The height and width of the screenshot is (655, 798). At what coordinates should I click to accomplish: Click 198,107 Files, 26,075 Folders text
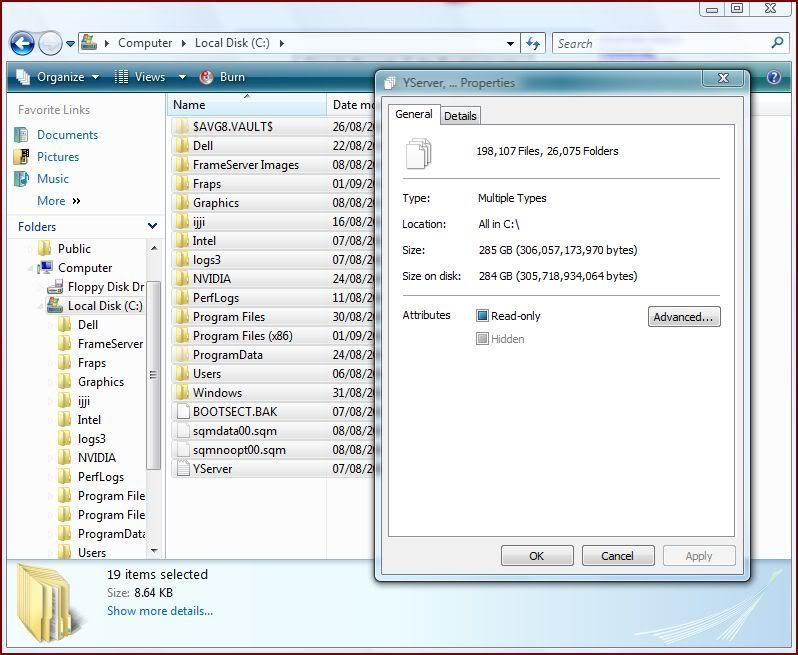click(547, 151)
